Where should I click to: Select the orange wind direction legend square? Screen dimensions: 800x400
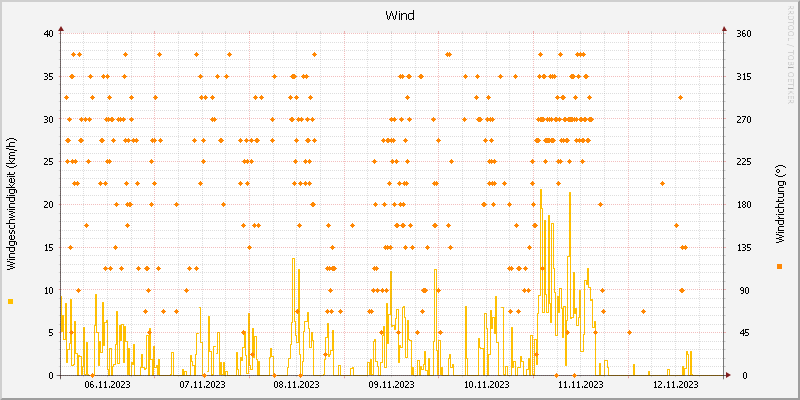[x=779, y=266]
